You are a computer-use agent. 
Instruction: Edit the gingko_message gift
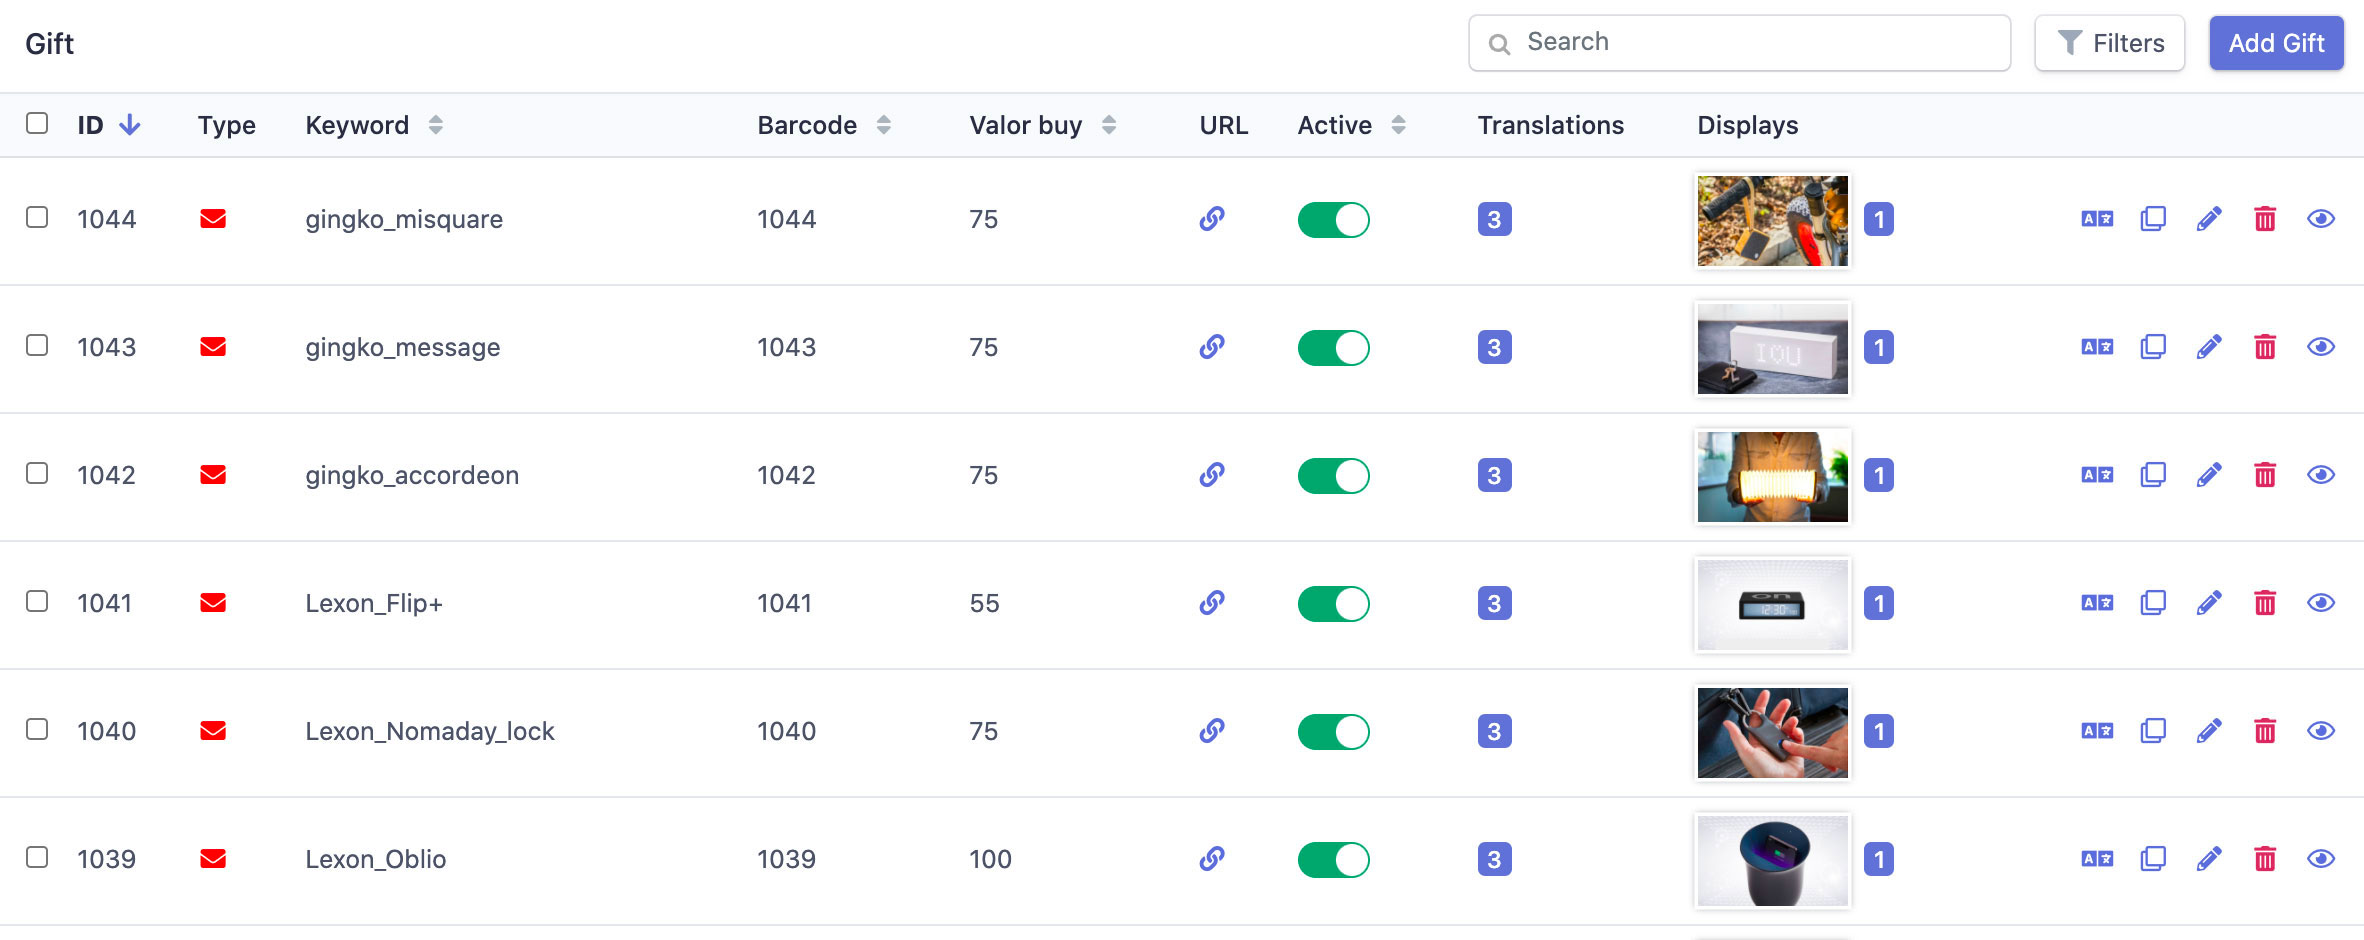tap(2209, 347)
